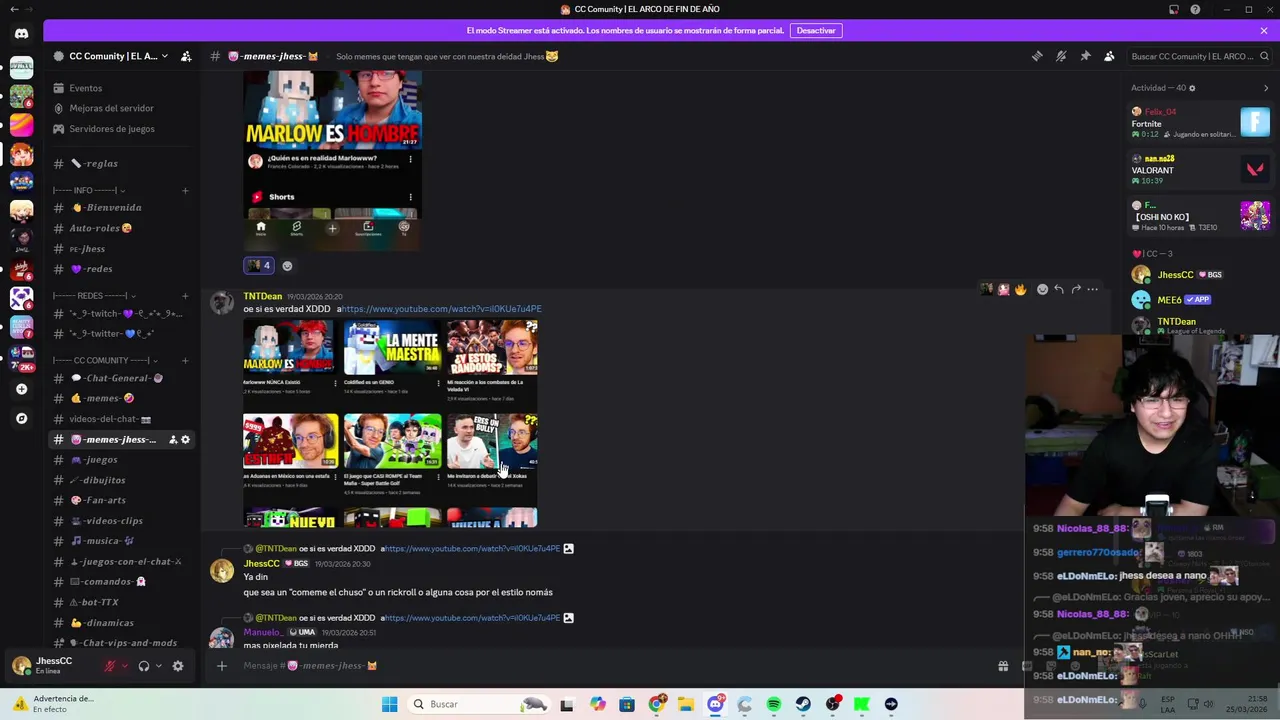The width and height of the screenshot is (1280, 720).
Task: Open gift icon in message bar
Action: click(1003, 666)
